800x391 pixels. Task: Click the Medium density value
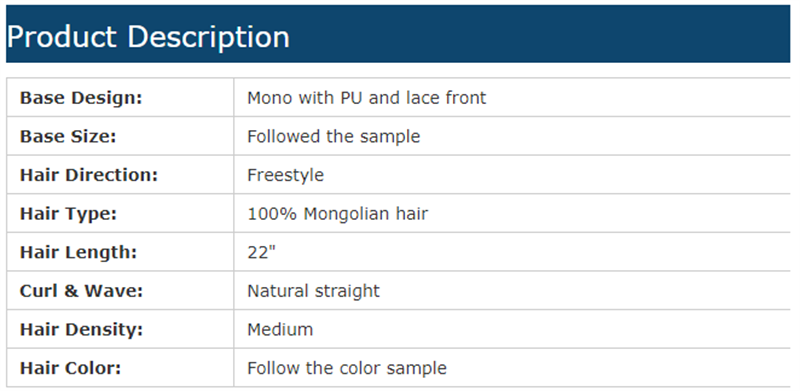(x=280, y=329)
